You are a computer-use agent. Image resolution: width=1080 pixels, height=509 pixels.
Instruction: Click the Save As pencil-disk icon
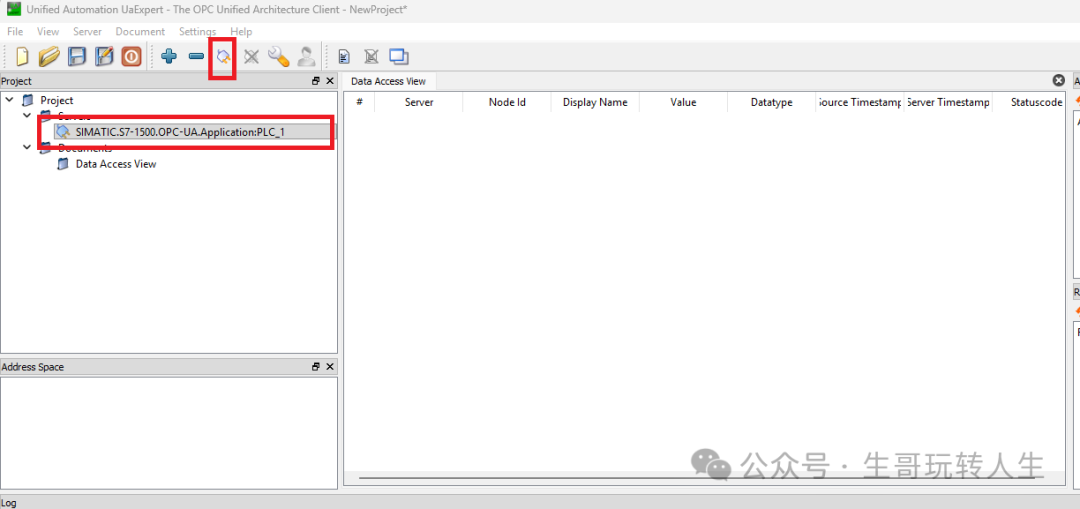tap(104, 56)
